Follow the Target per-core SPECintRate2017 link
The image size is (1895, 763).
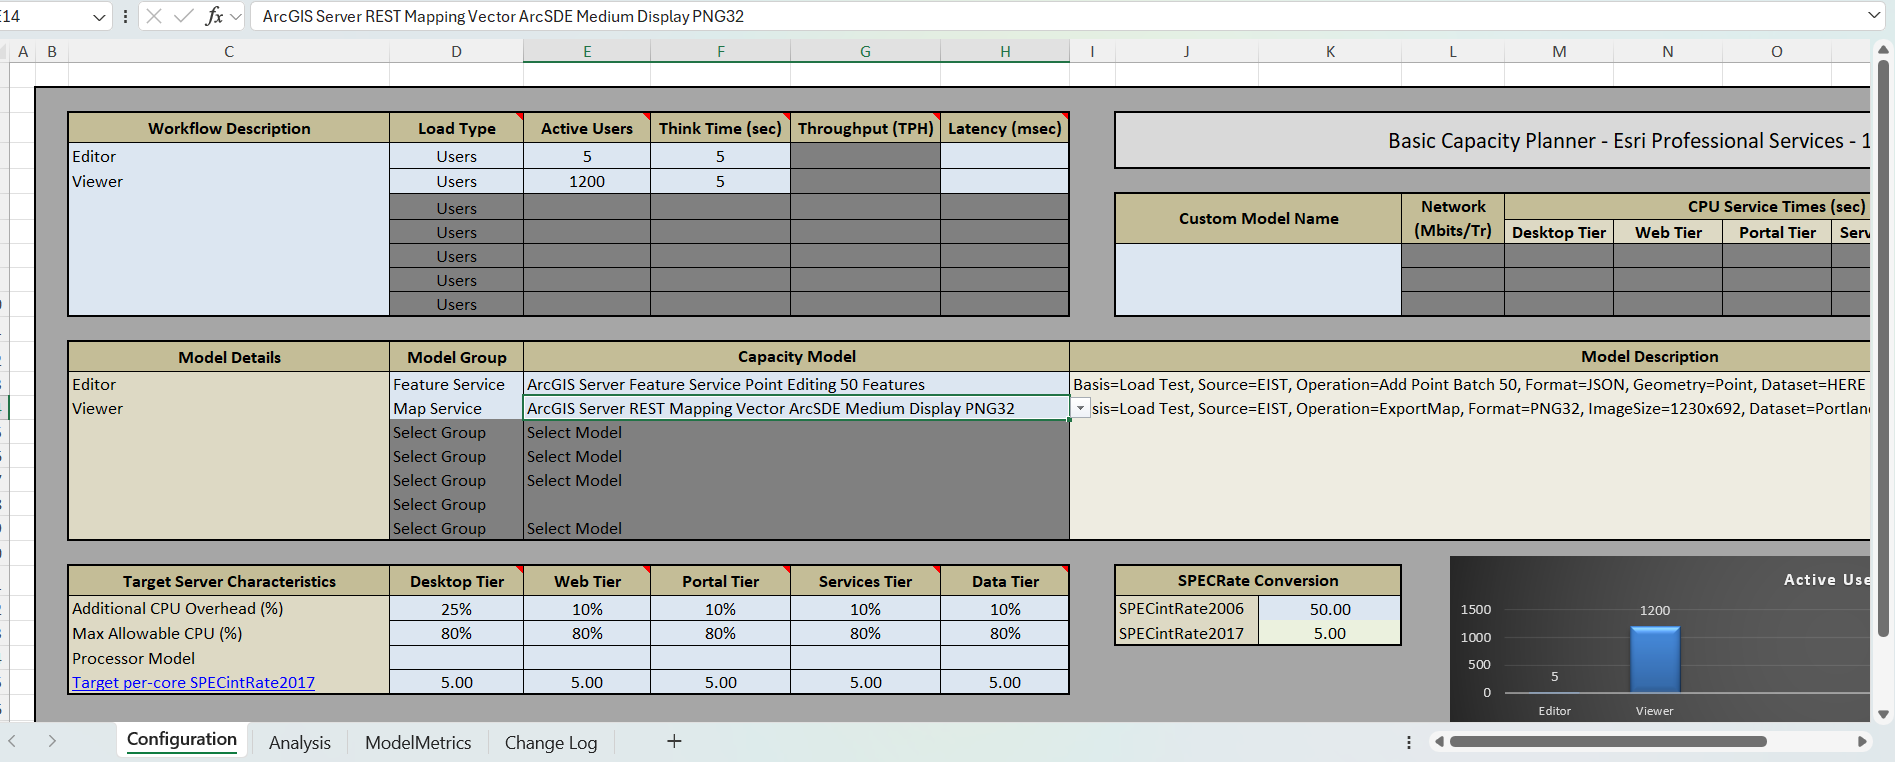coord(193,682)
